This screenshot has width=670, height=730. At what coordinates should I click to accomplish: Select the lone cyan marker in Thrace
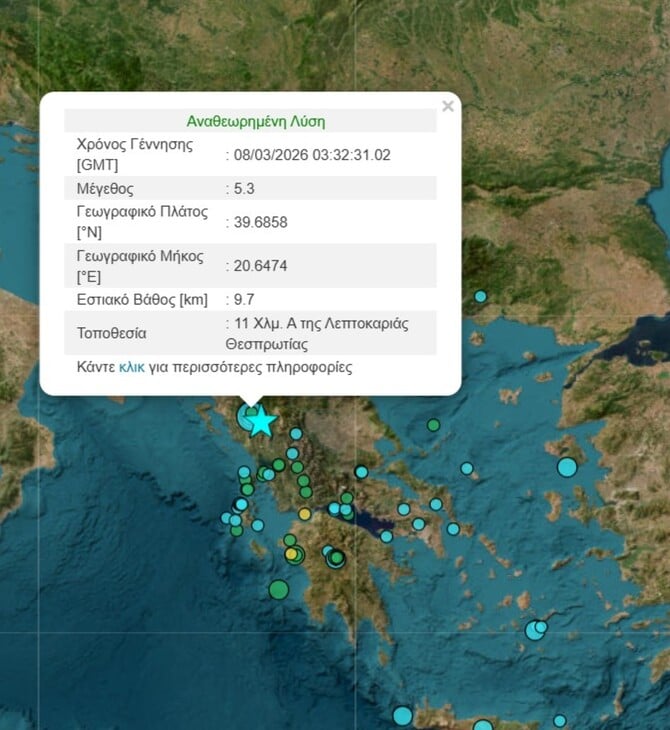click(x=481, y=296)
